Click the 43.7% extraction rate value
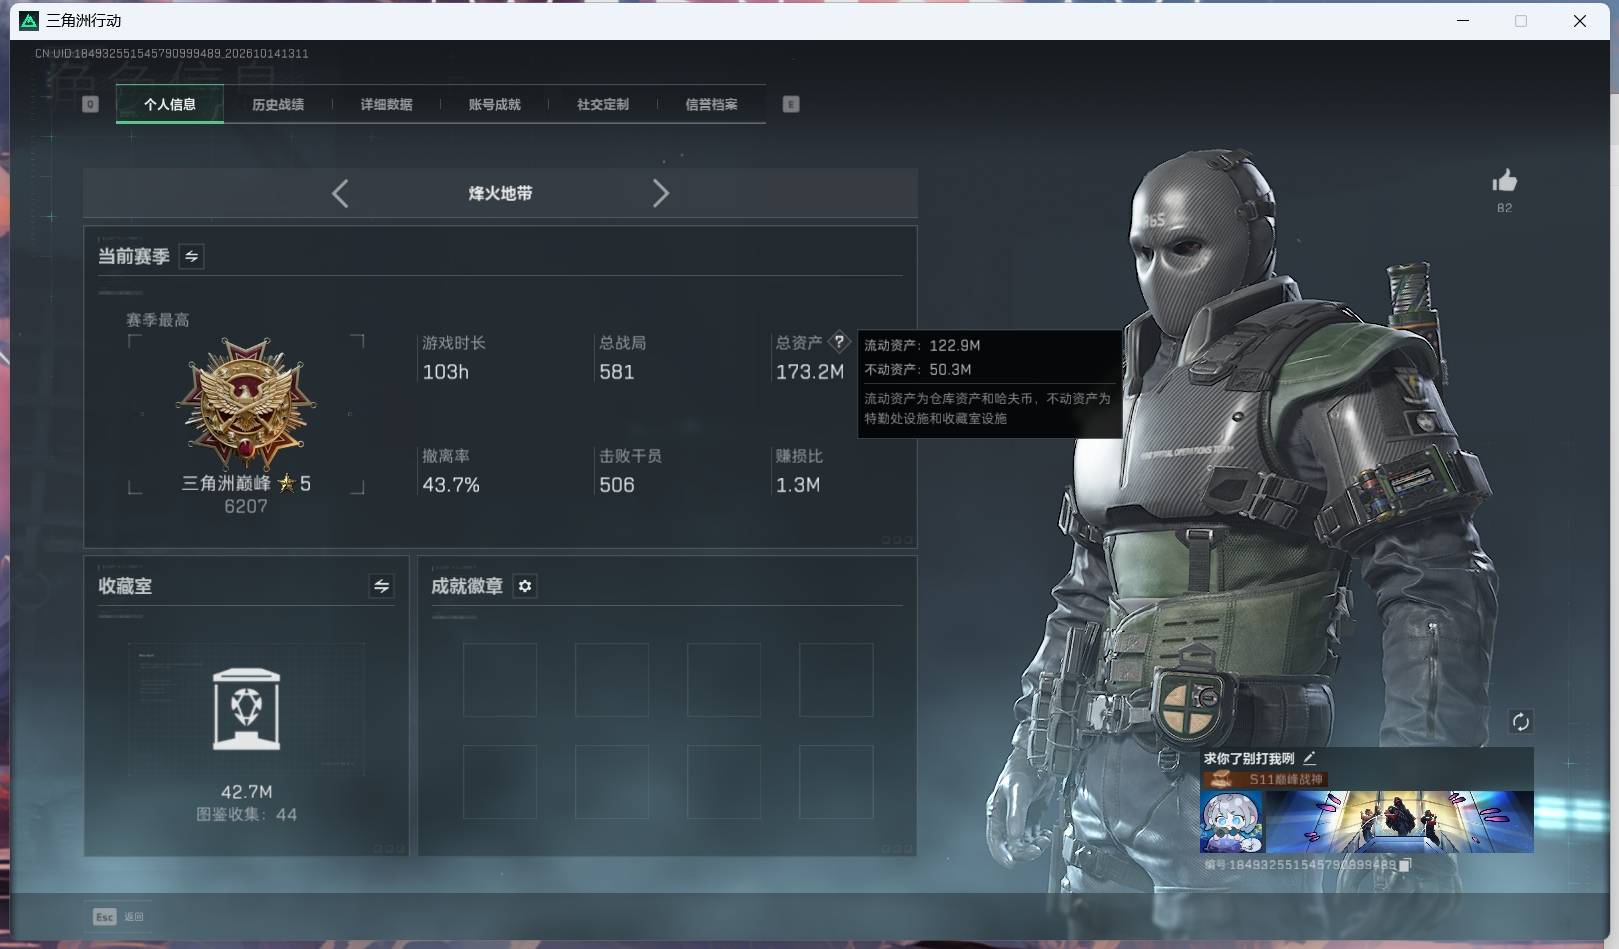Screen dimensions: 1619x949 (x=451, y=485)
